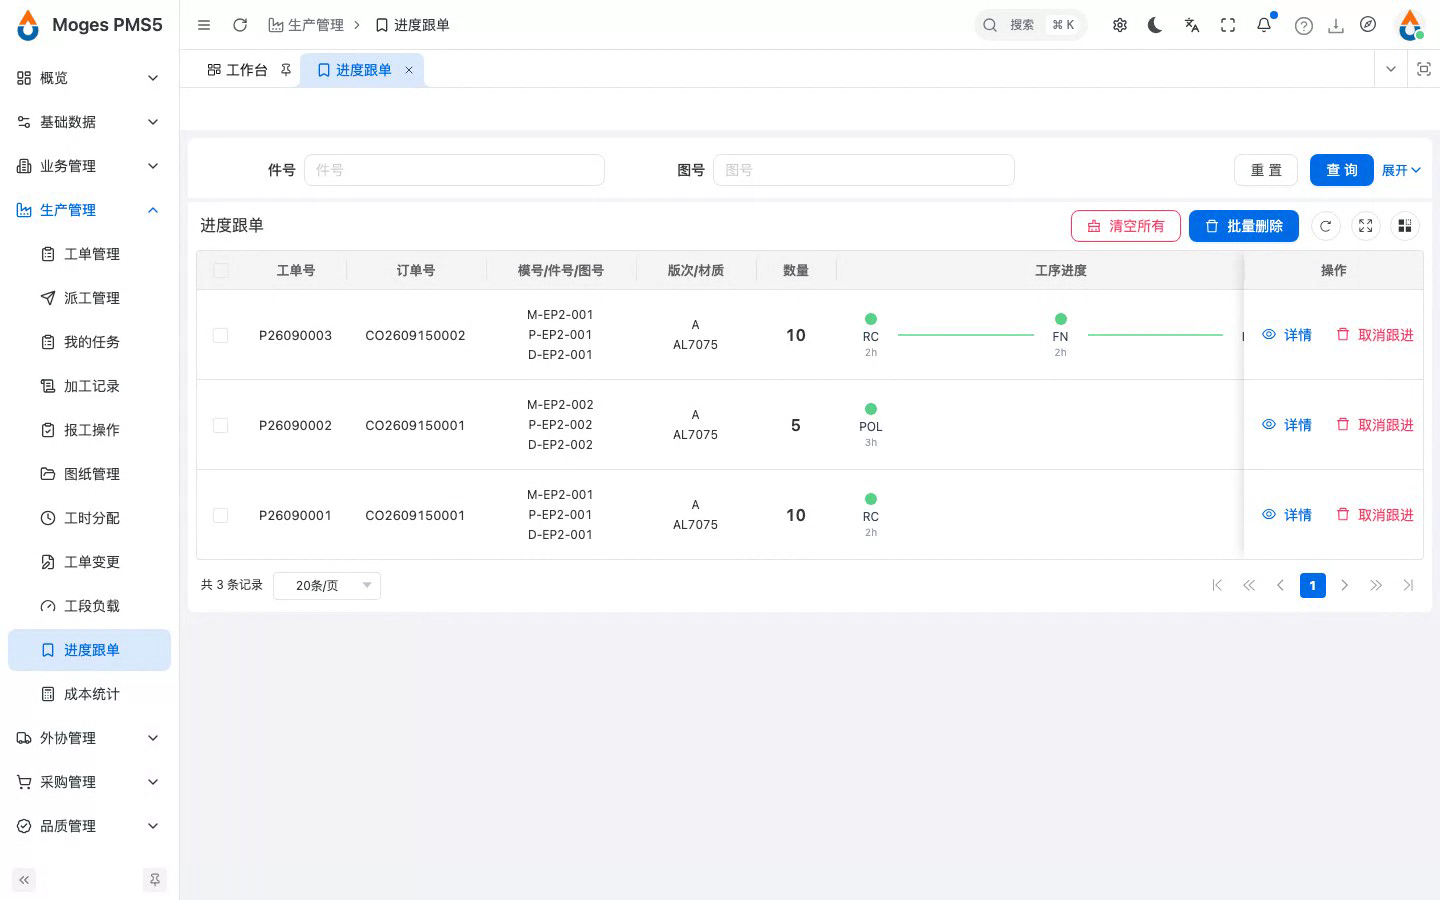
Task: Open the tabs dropdown chevron
Action: pos(1391,69)
